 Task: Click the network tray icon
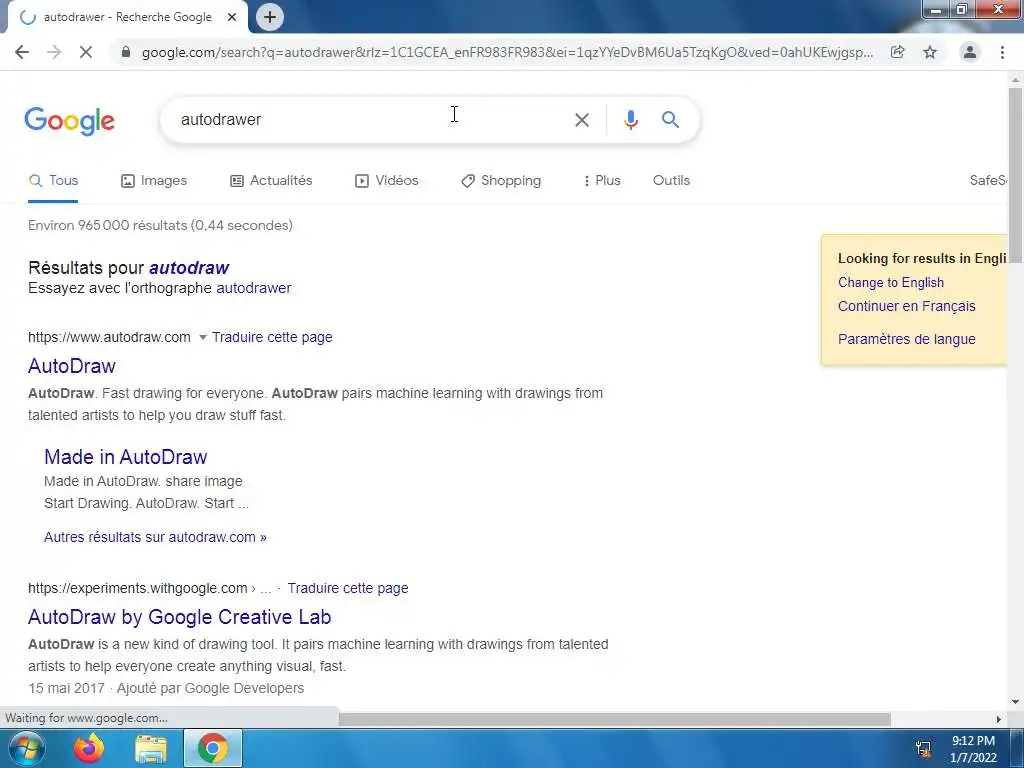923,749
